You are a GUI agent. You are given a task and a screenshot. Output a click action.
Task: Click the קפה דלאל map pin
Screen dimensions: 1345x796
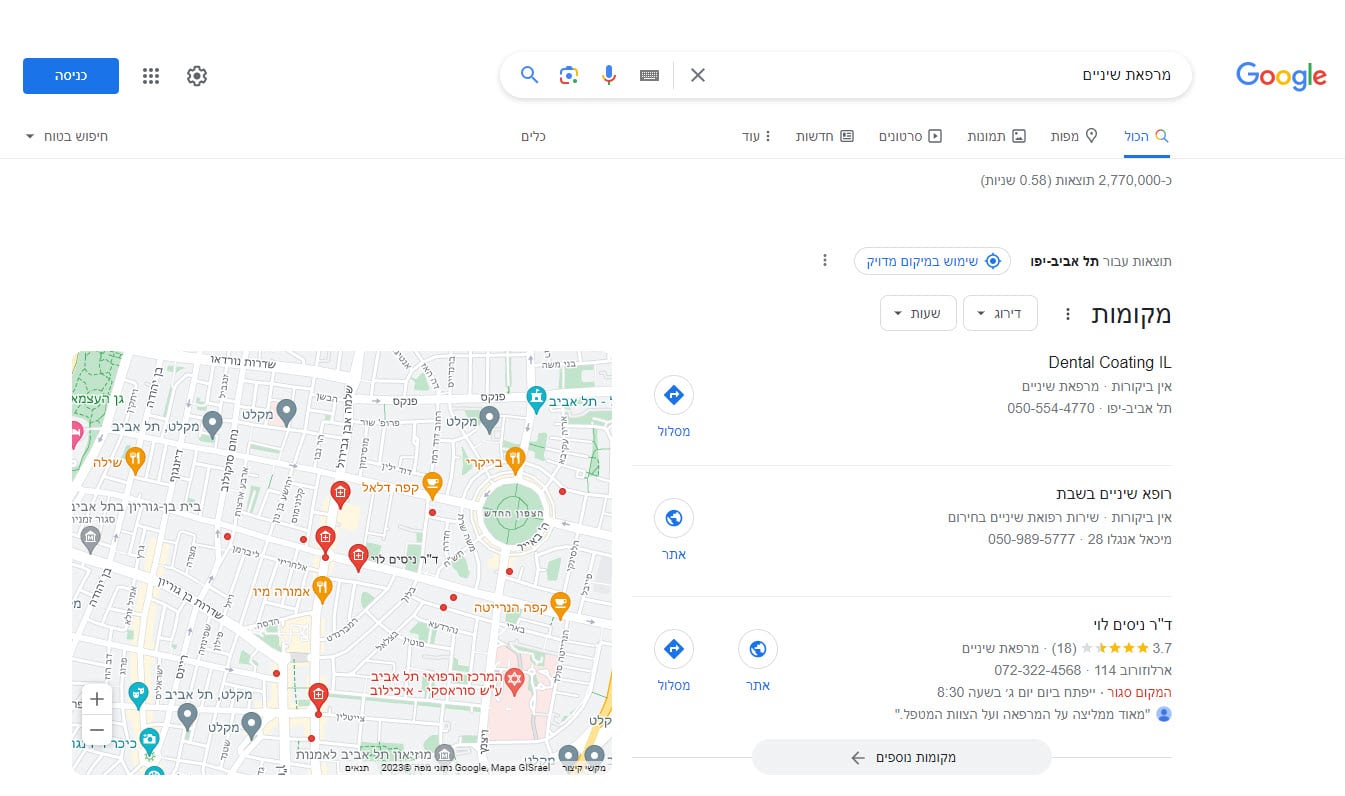pyautogui.click(x=432, y=484)
